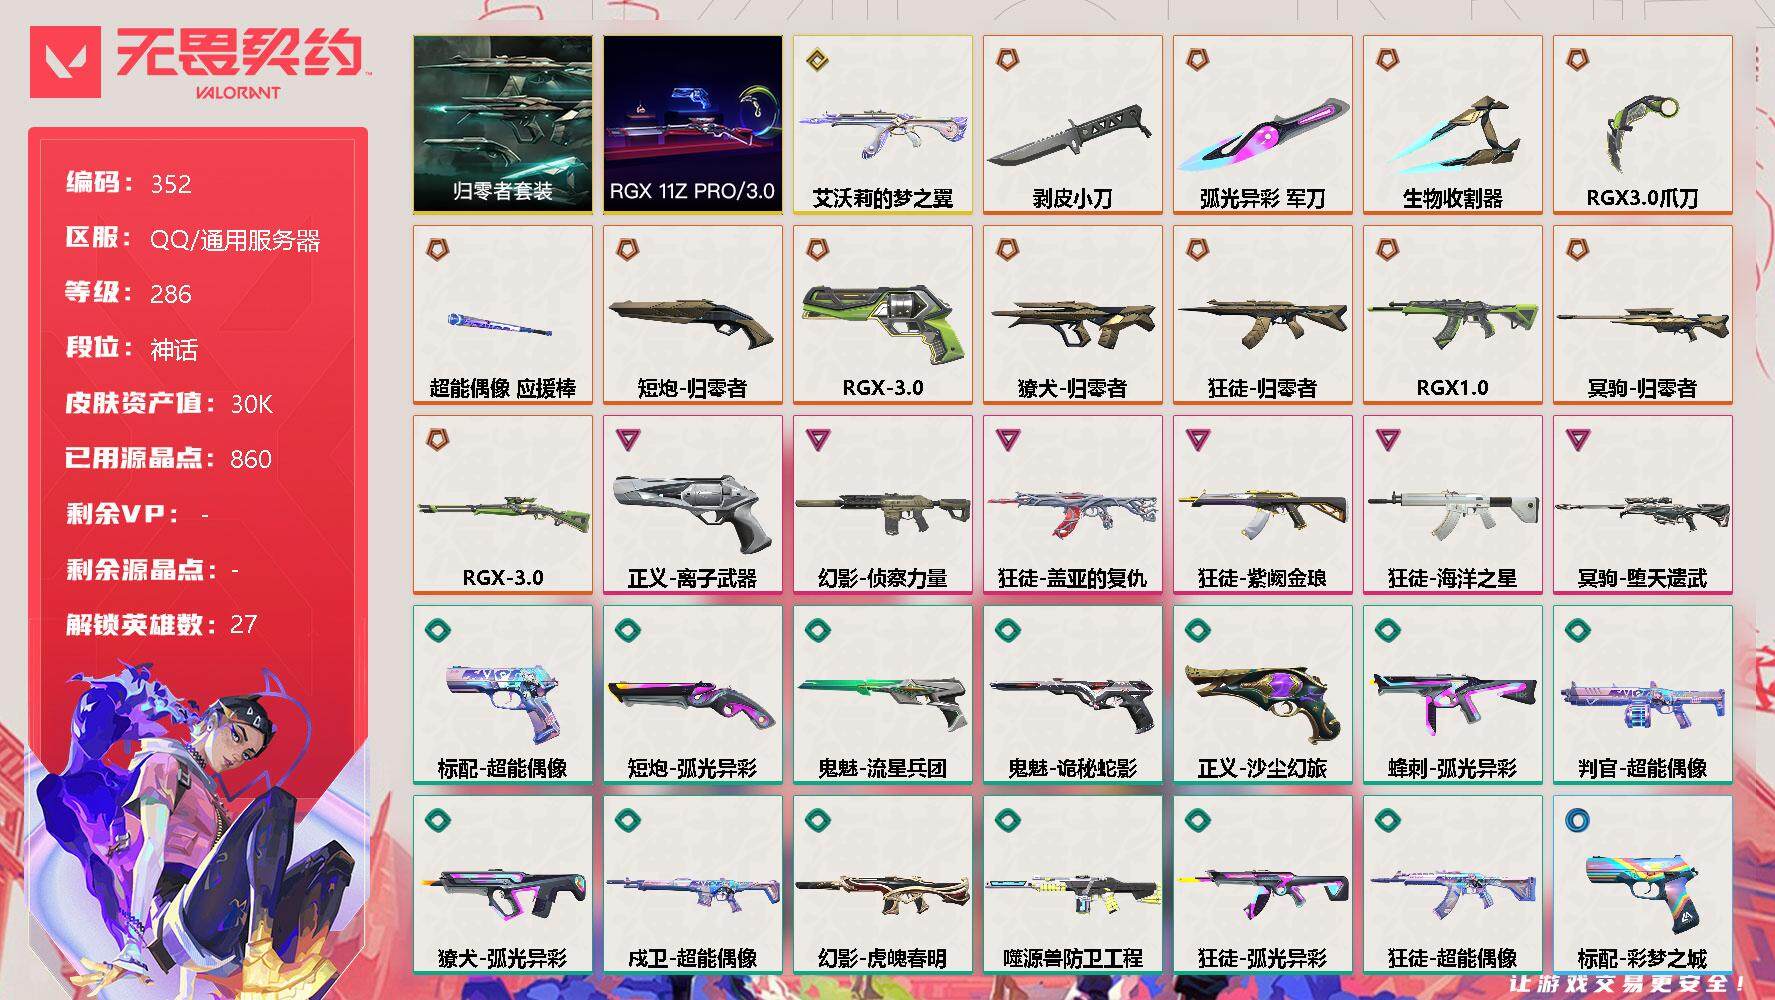Click the 噬源兽防卫工程 weapon tile

pyautogui.click(x=1073, y=884)
